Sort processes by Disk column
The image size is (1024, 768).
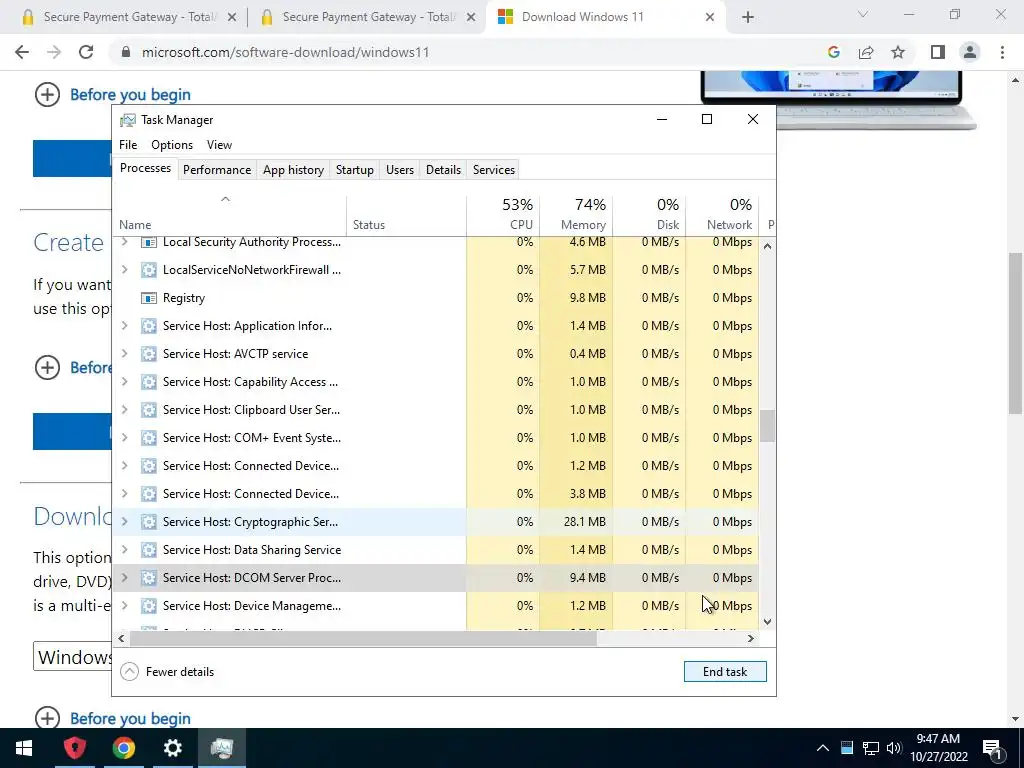click(650, 215)
